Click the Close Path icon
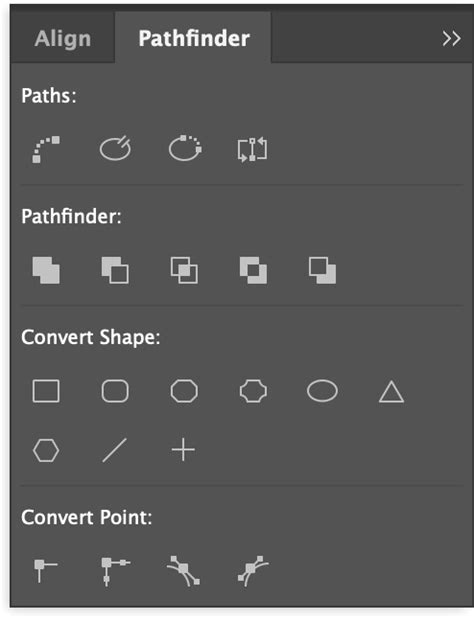474x621 pixels. point(185,148)
